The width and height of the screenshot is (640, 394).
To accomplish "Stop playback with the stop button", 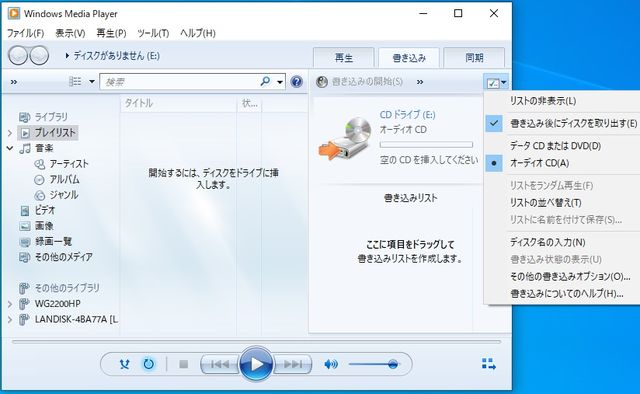I will click(184, 364).
